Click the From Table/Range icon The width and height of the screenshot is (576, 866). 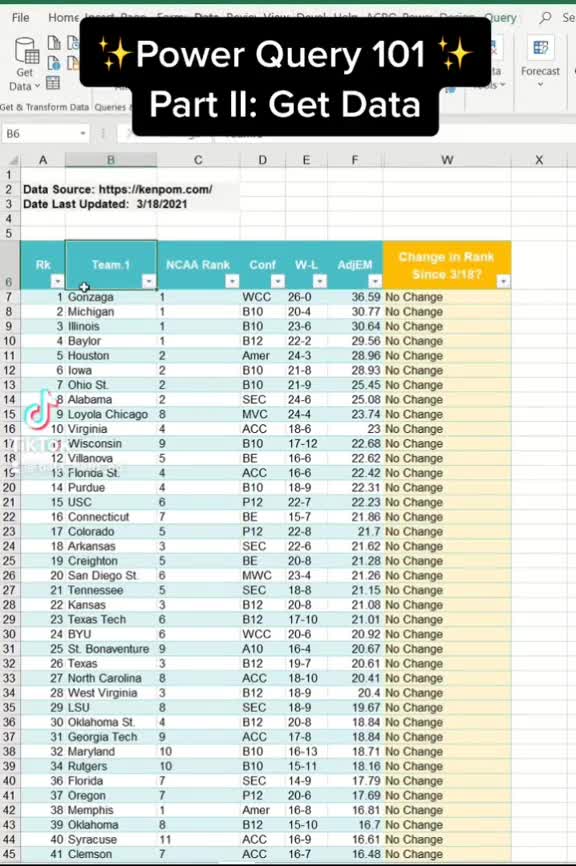coord(53,83)
